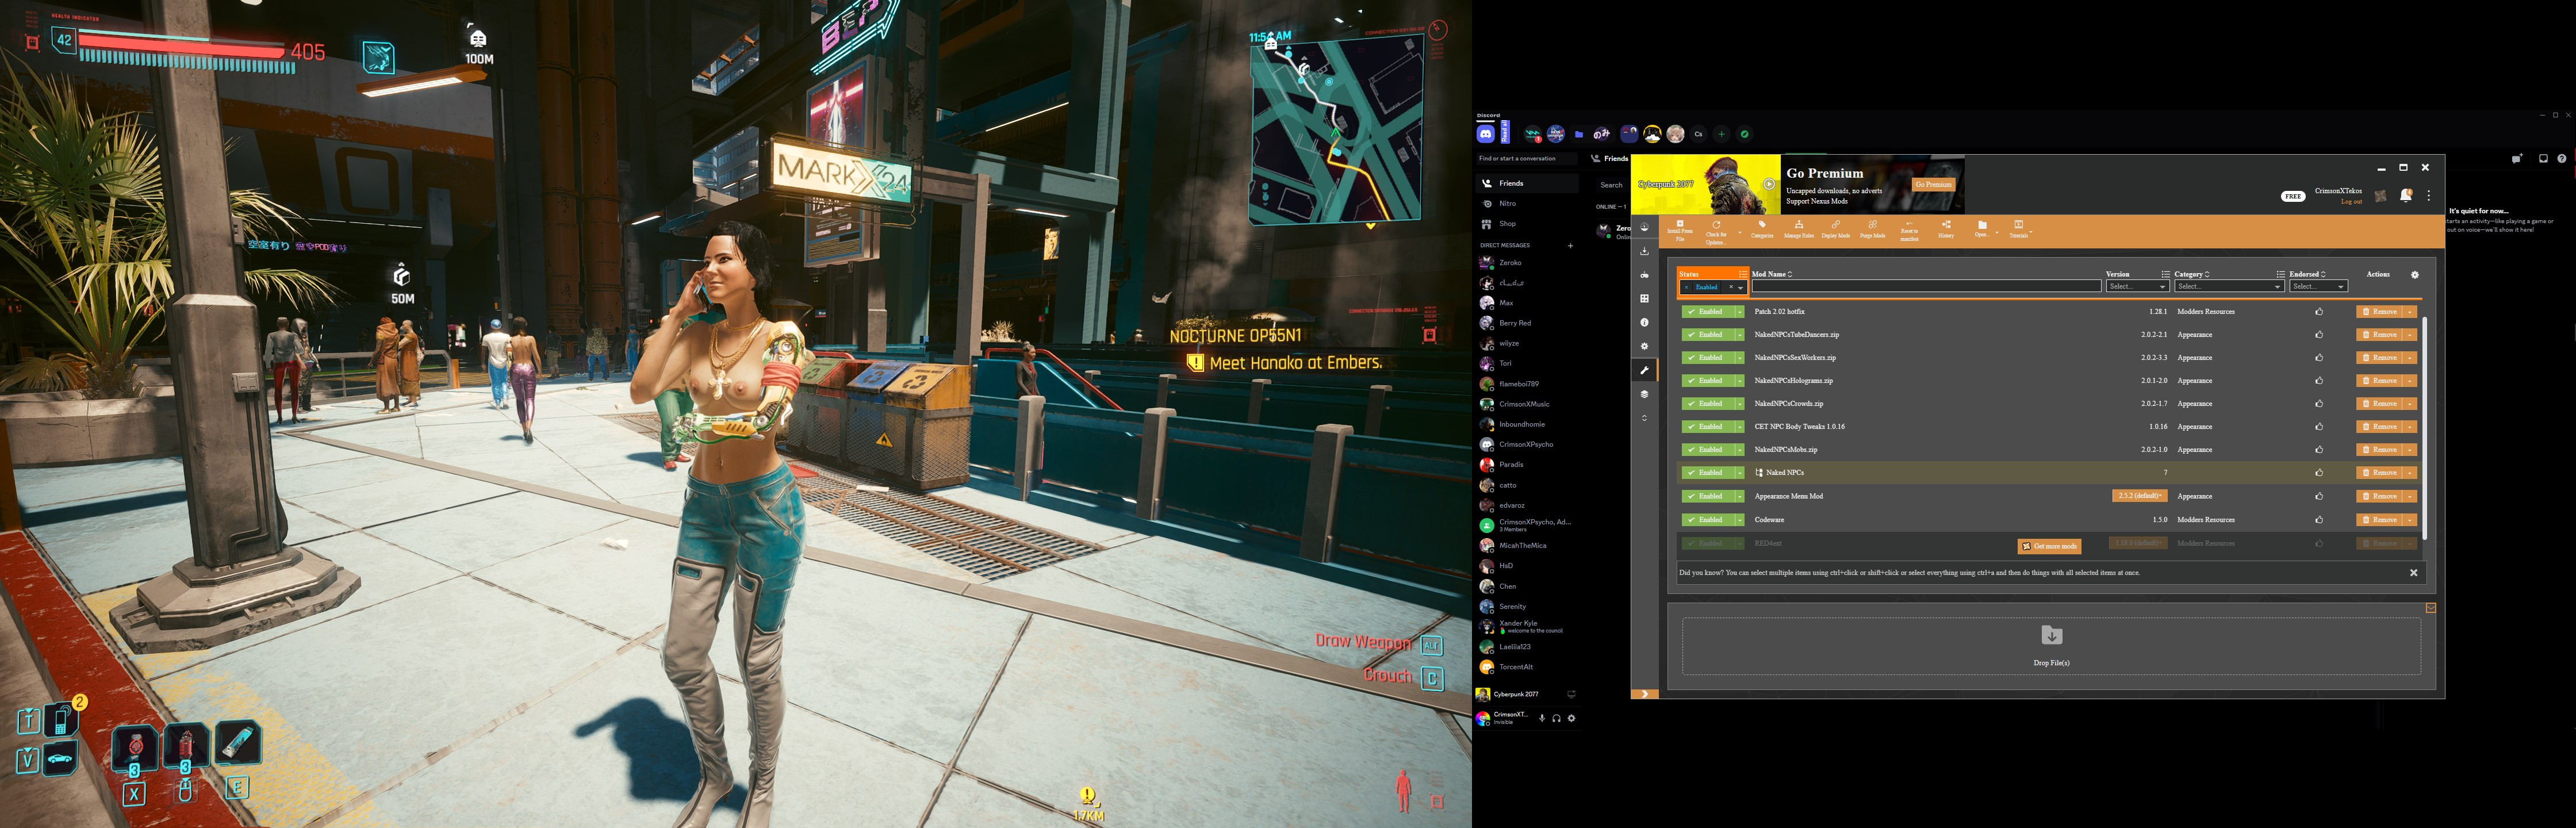Open Friends in Discord sidebar
Image resolution: width=2576 pixels, height=828 pixels.
point(1526,183)
